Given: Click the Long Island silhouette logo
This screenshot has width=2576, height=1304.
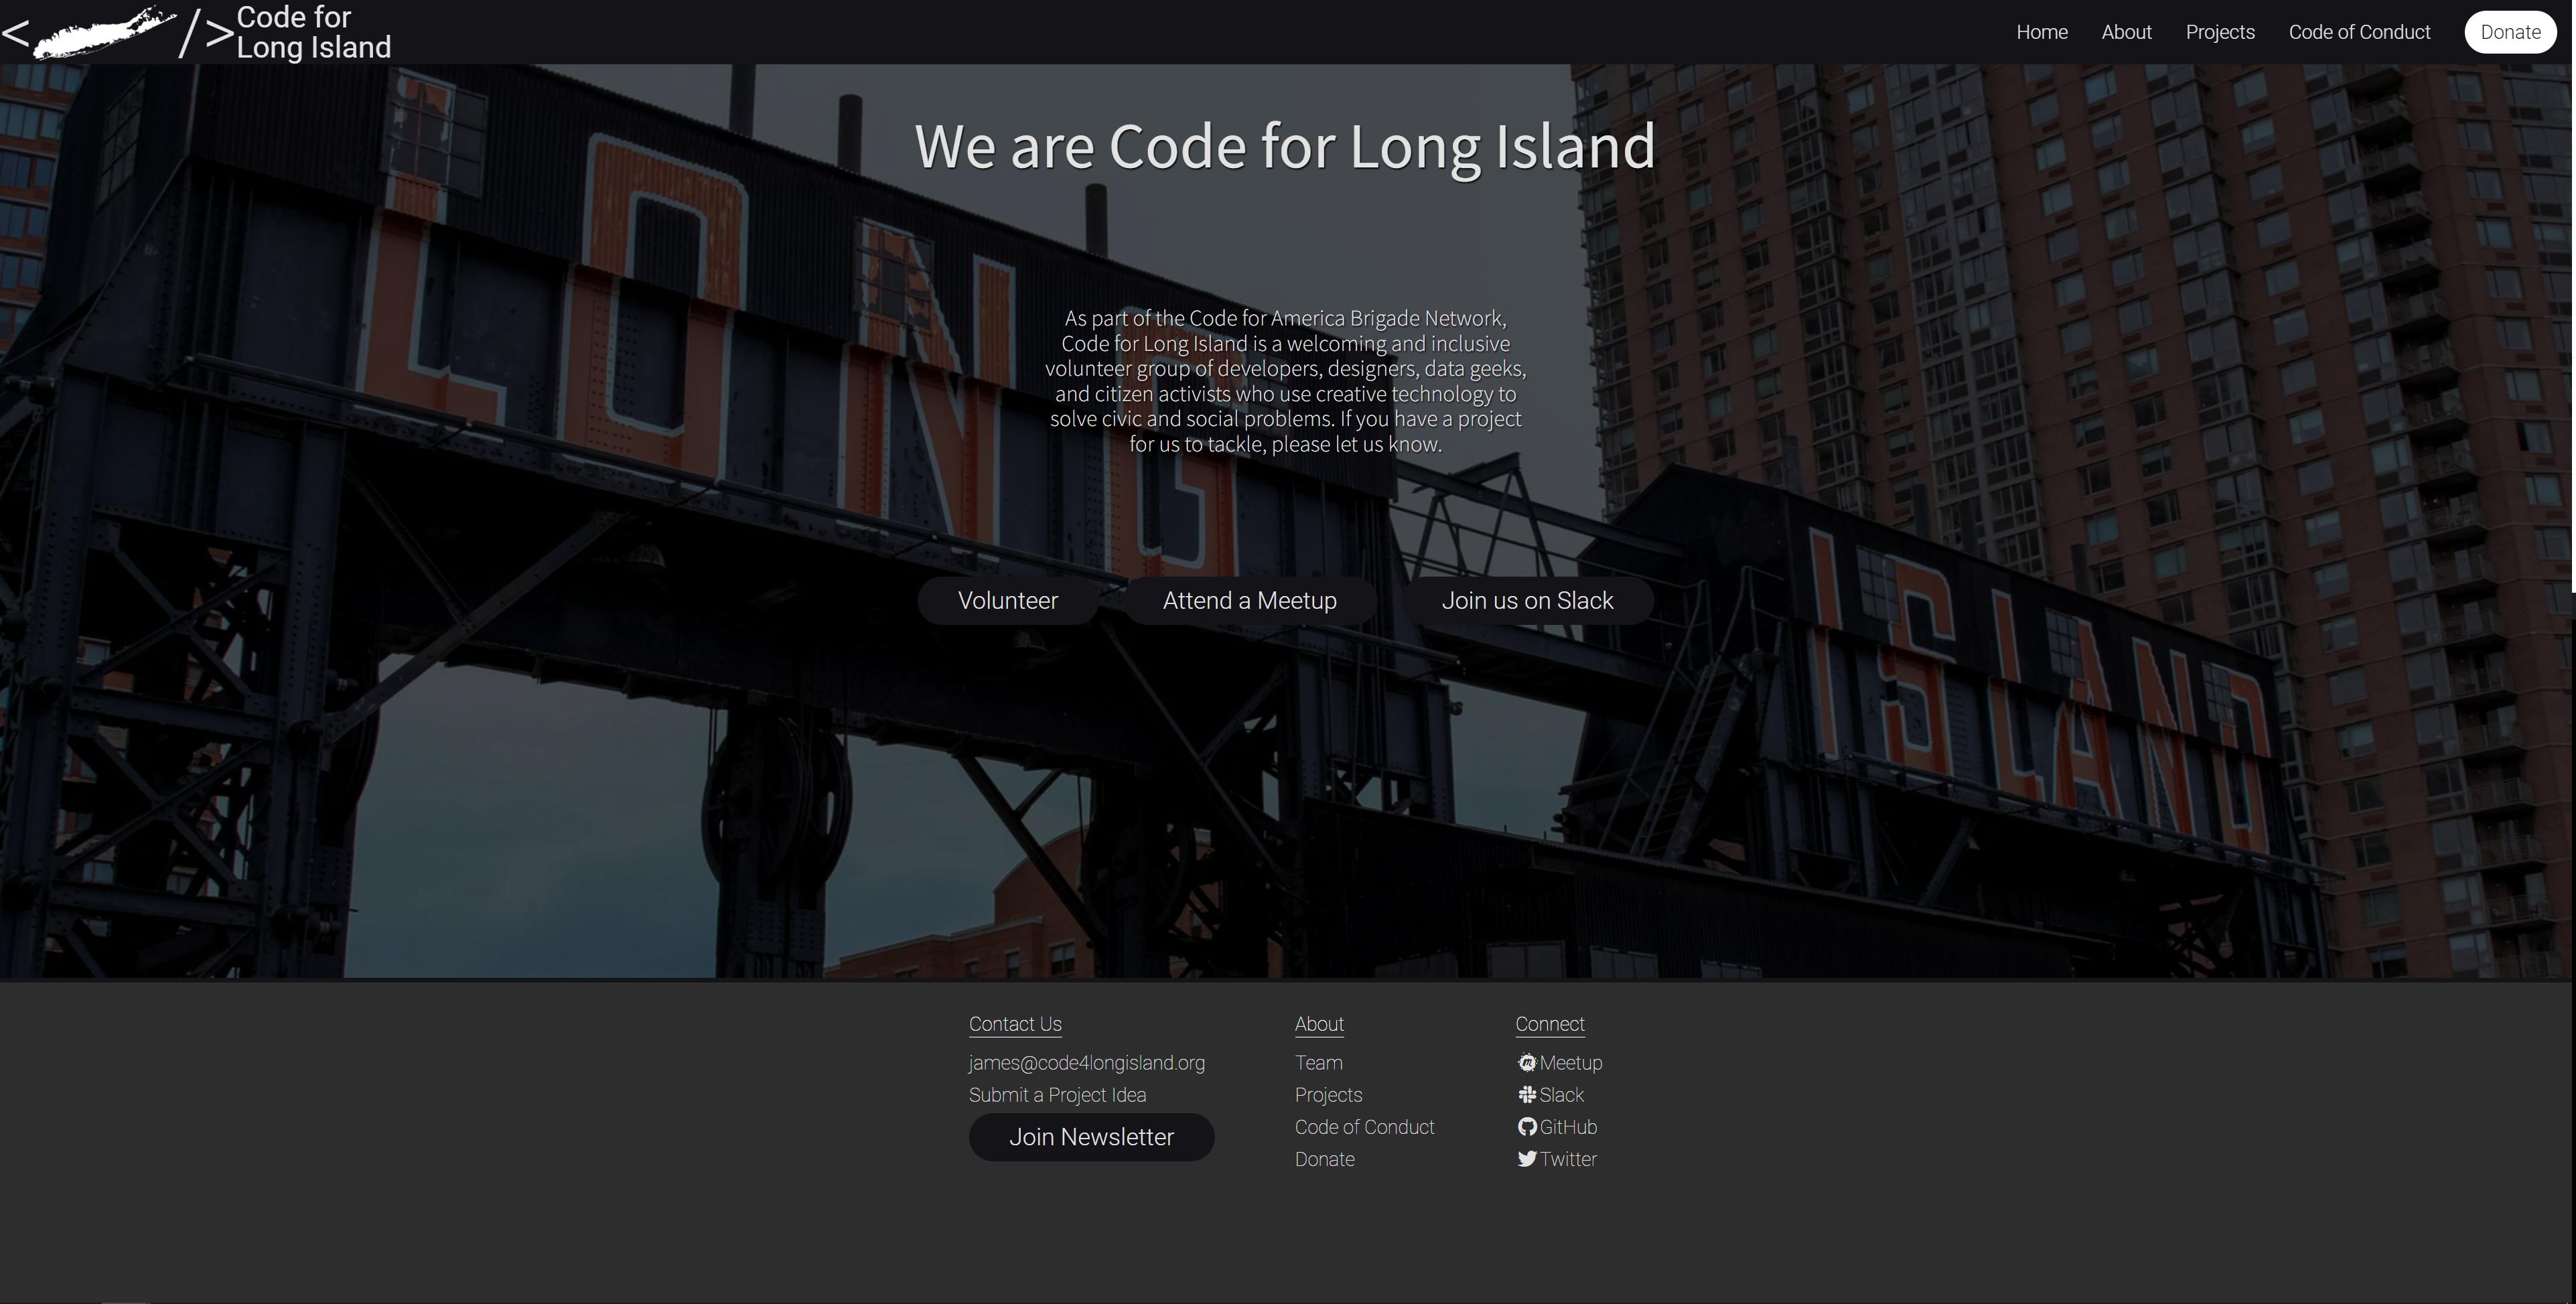Looking at the screenshot, I should [x=105, y=32].
